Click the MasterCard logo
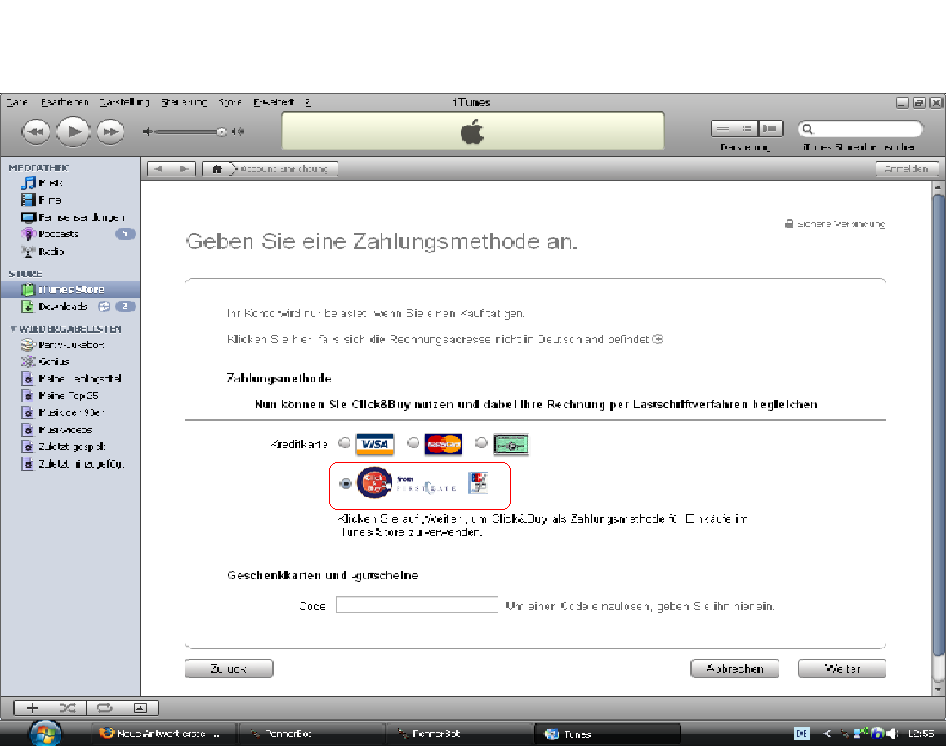Screen dimensions: 946x746 click(443, 444)
